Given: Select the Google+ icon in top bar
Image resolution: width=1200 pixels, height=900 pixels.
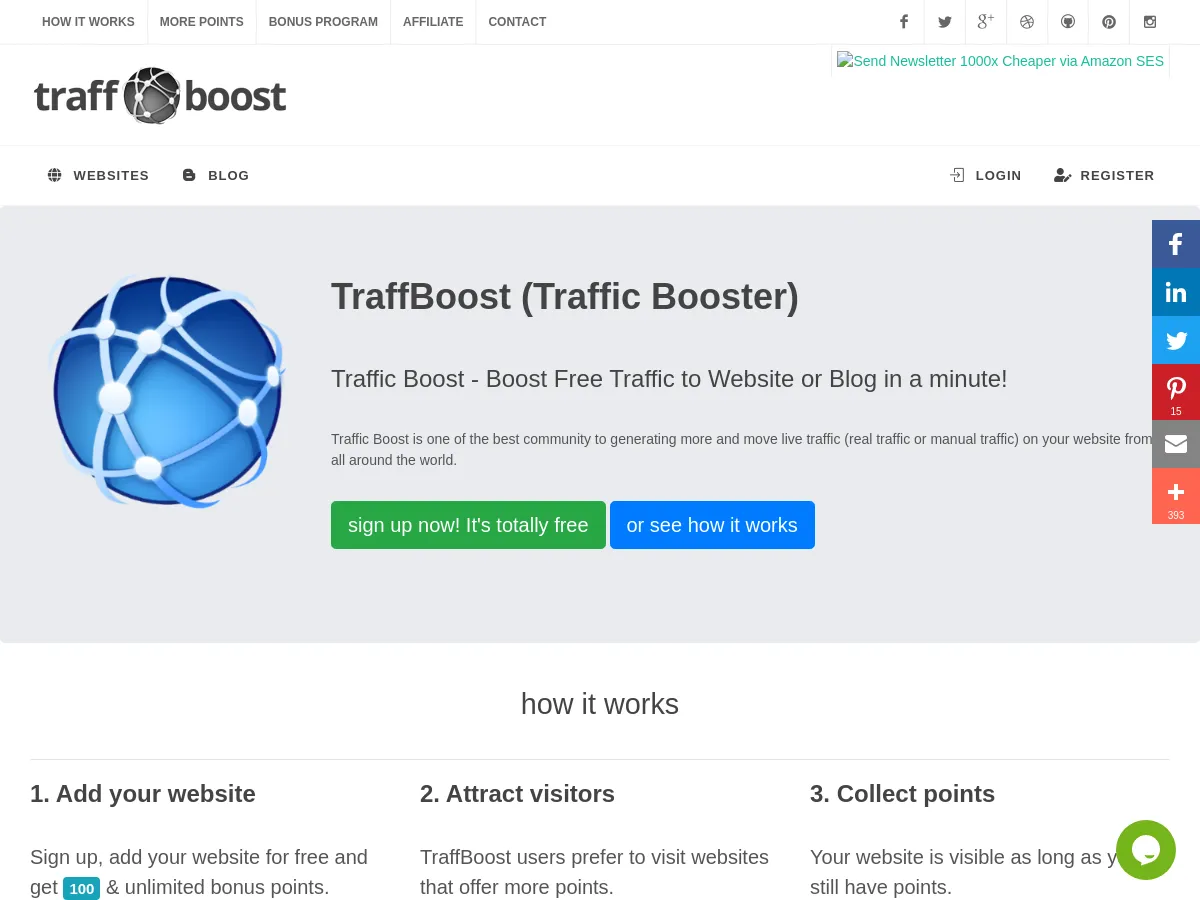Looking at the screenshot, I should coord(986,21).
